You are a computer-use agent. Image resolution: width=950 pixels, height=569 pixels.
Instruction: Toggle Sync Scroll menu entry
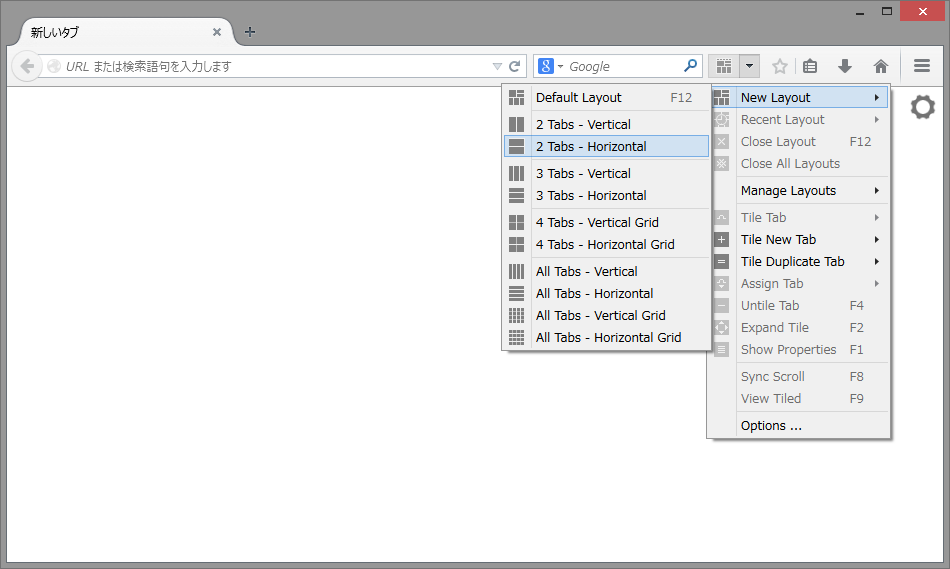[799, 376]
